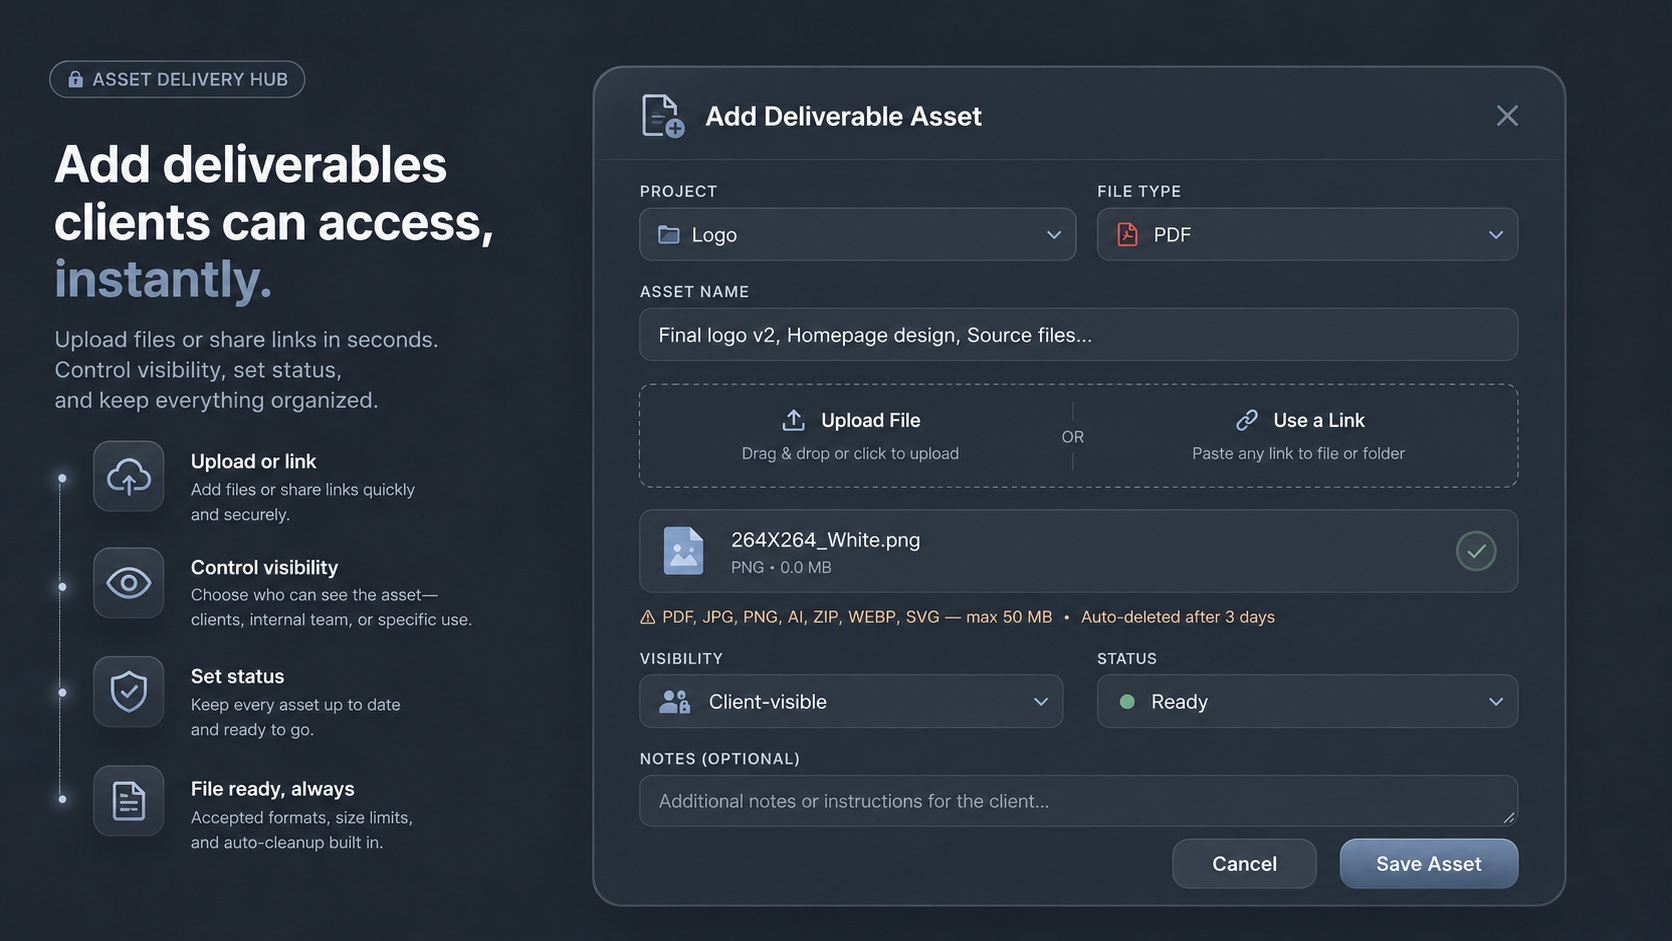Expand the Status chevron arrow
1672x941 pixels.
coord(1496,702)
